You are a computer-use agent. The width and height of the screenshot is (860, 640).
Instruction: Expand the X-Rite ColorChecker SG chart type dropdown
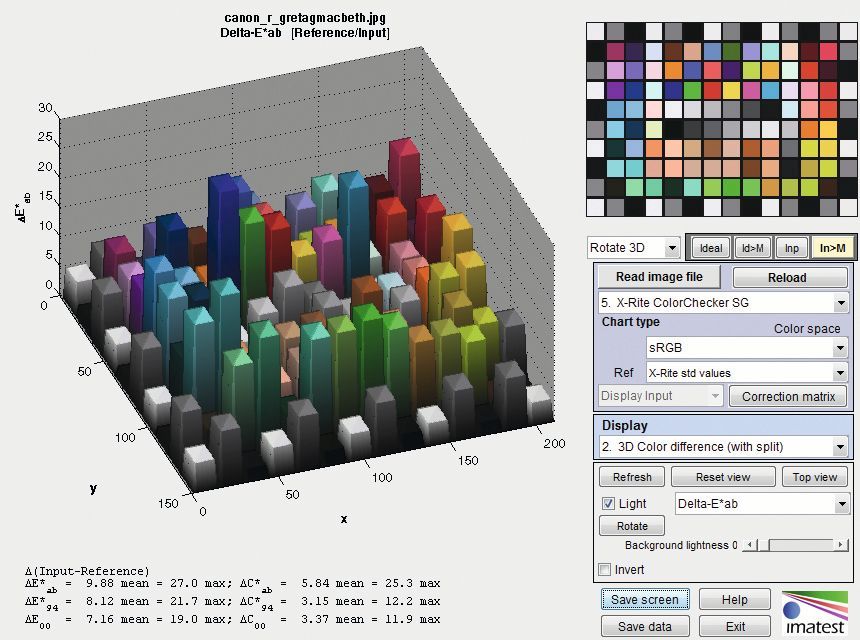[x=722, y=302]
